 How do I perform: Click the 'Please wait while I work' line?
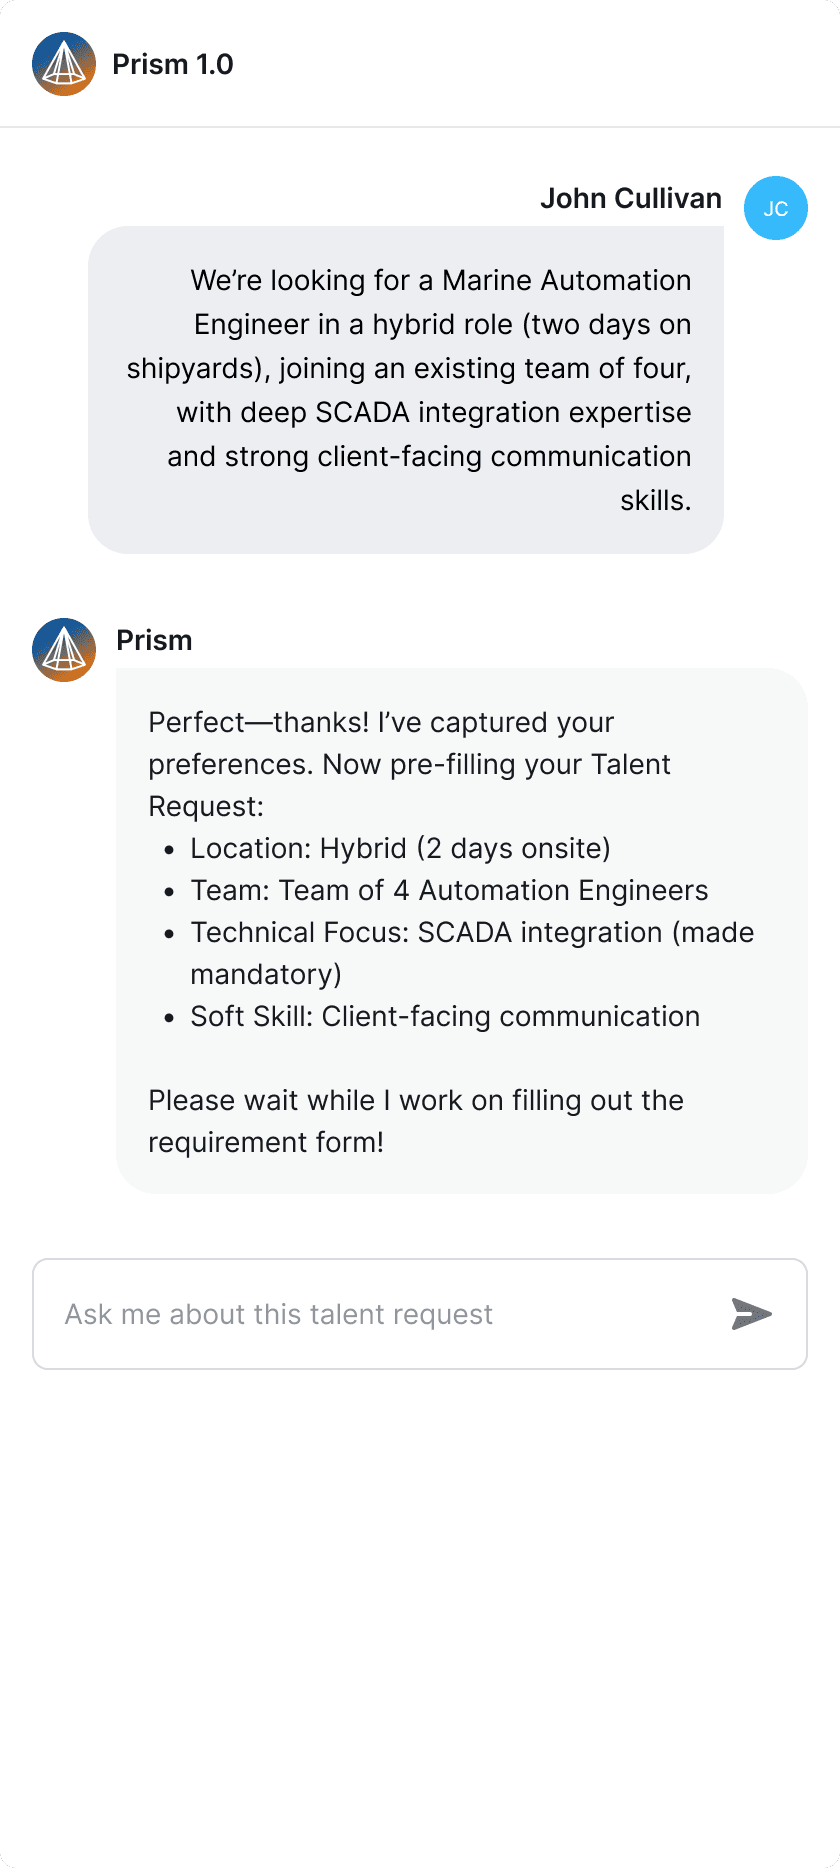point(416,1100)
